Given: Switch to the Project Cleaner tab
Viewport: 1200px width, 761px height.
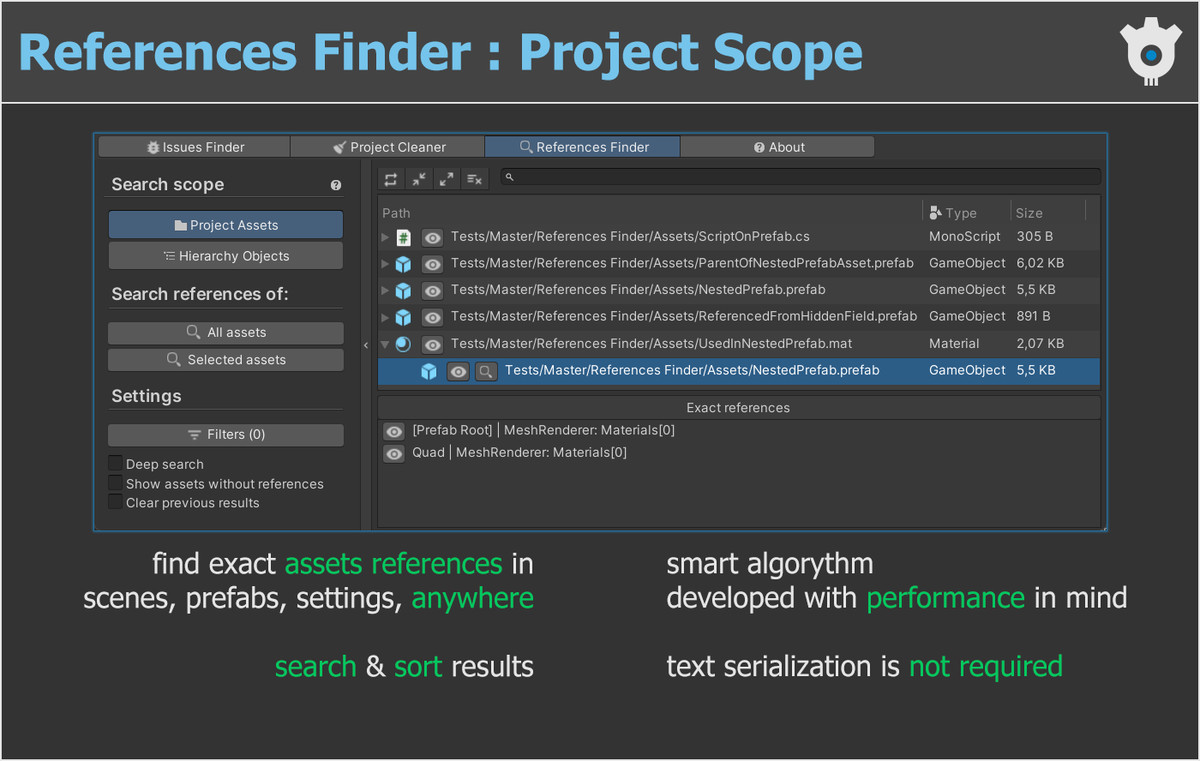Looking at the screenshot, I should tap(387, 146).
